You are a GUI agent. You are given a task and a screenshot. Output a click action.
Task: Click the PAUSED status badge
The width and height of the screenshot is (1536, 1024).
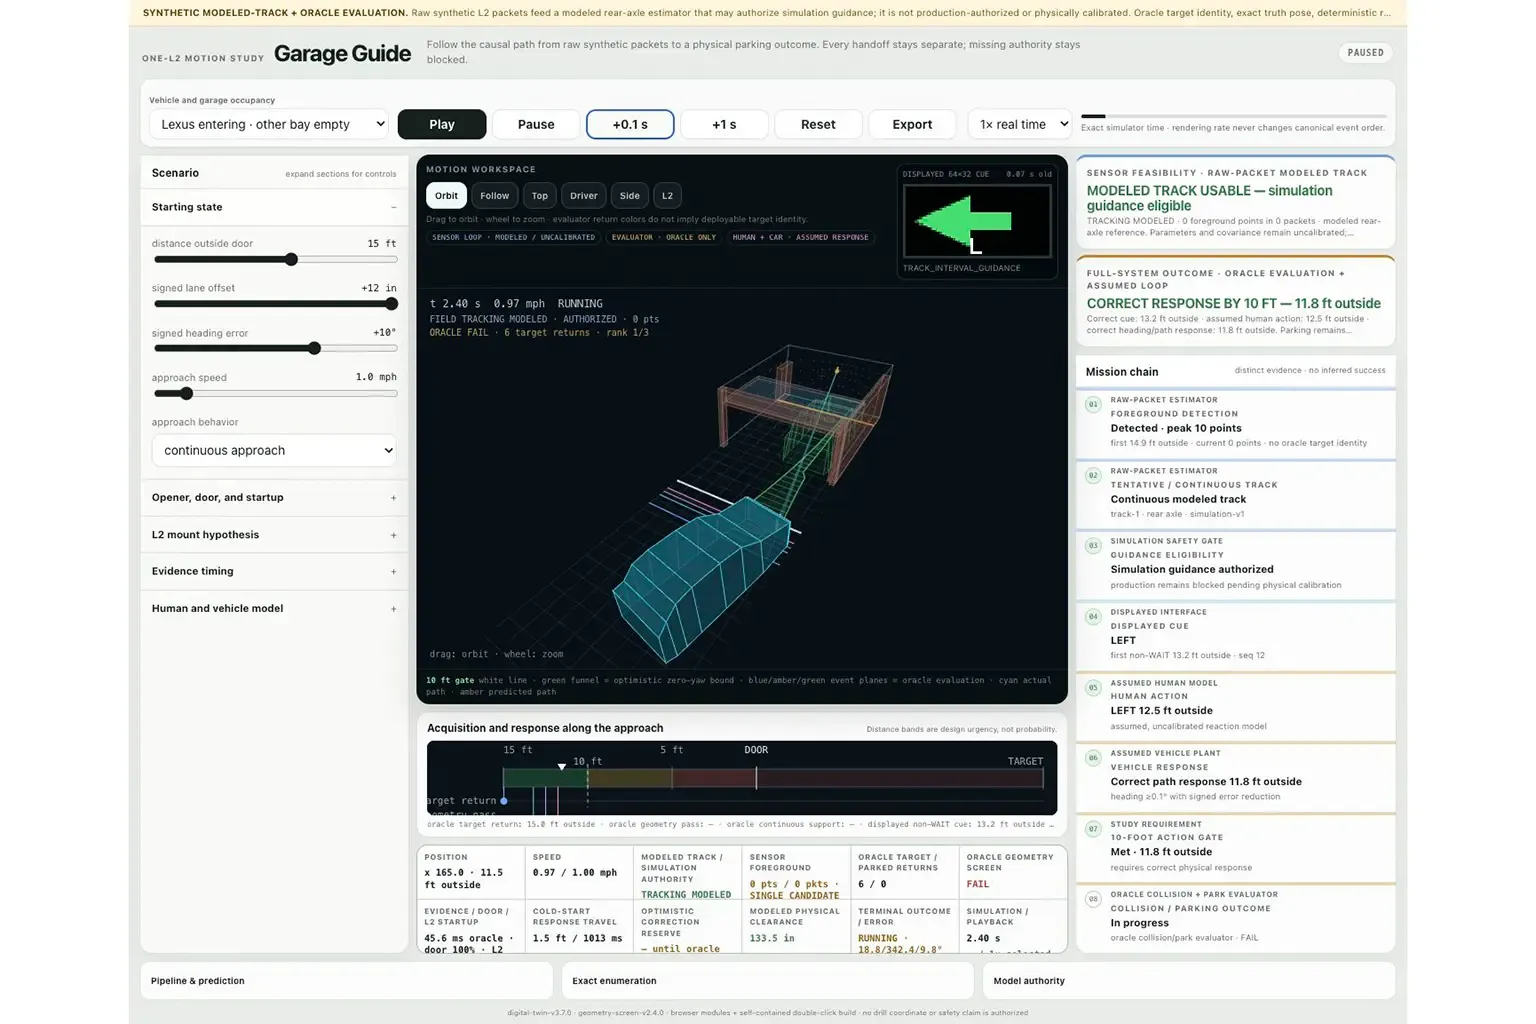click(1365, 53)
